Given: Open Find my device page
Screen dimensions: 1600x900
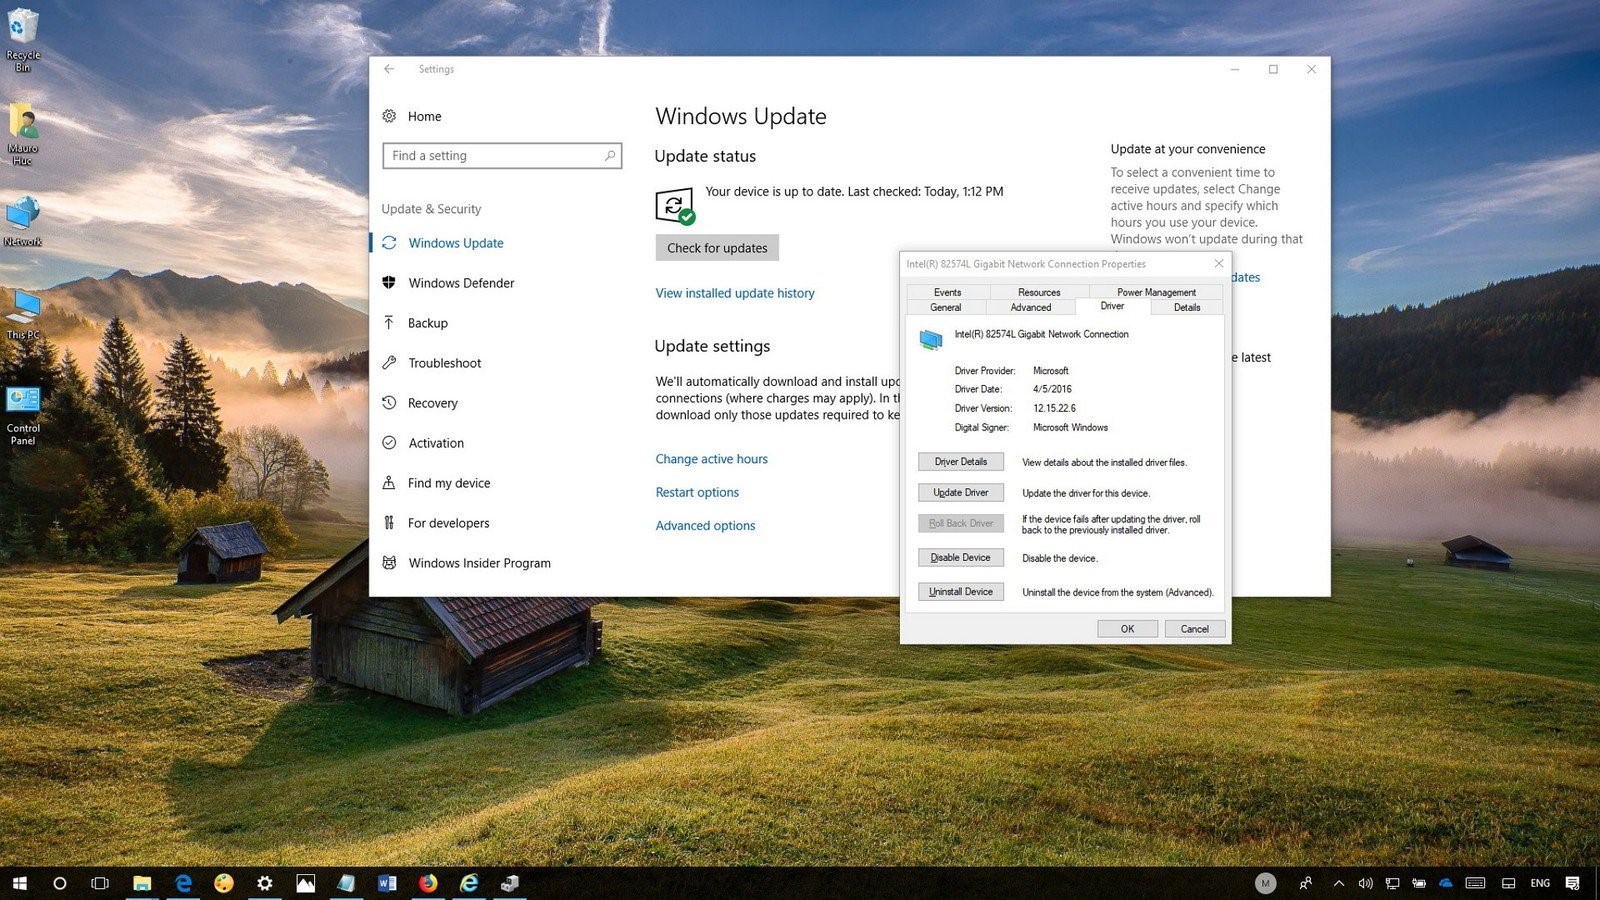Looking at the screenshot, I should coord(436,483).
